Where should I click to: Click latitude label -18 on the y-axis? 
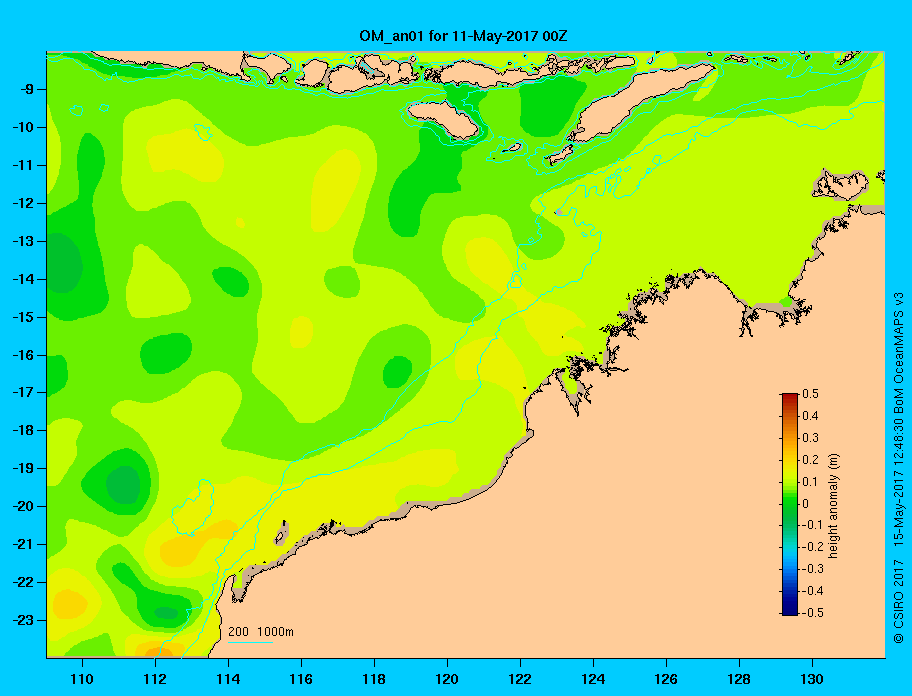click(x=22, y=431)
